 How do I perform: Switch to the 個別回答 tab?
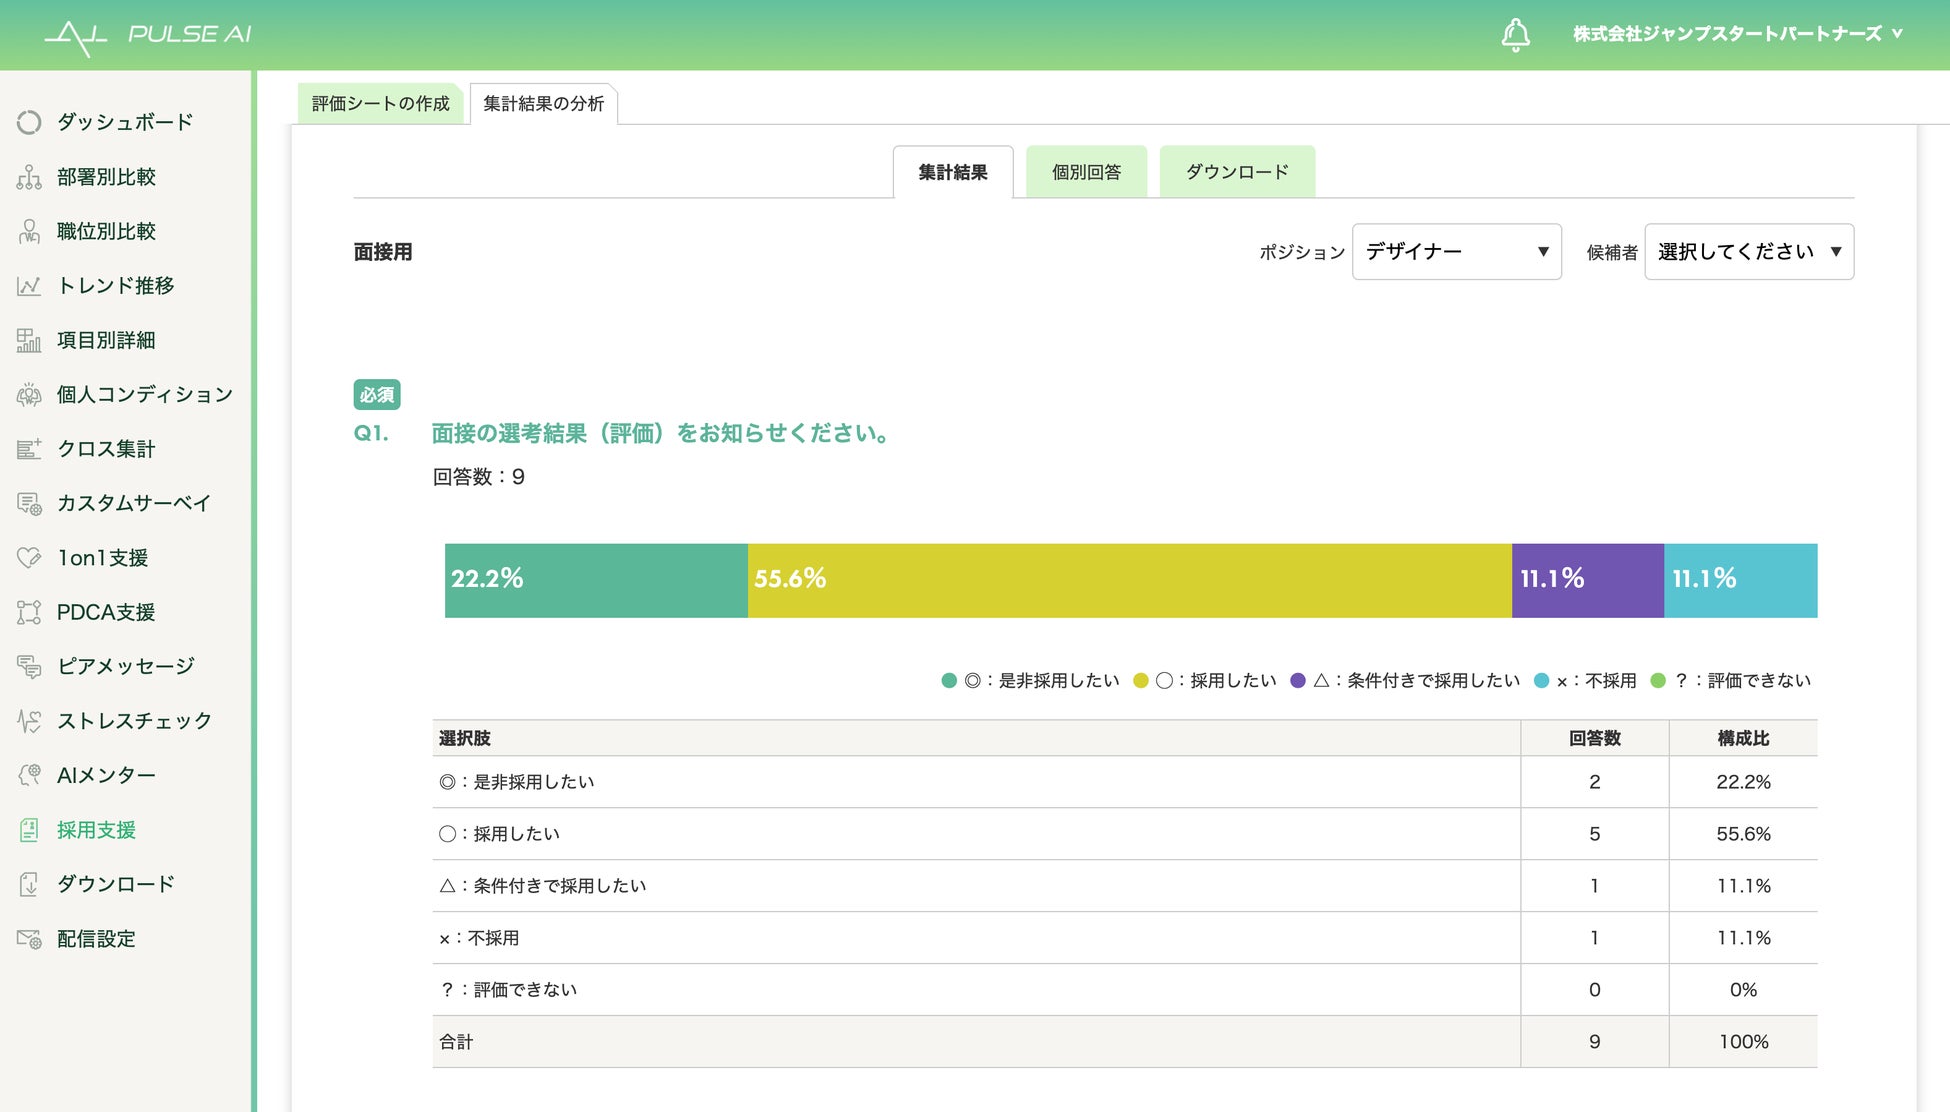coord(1086,172)
